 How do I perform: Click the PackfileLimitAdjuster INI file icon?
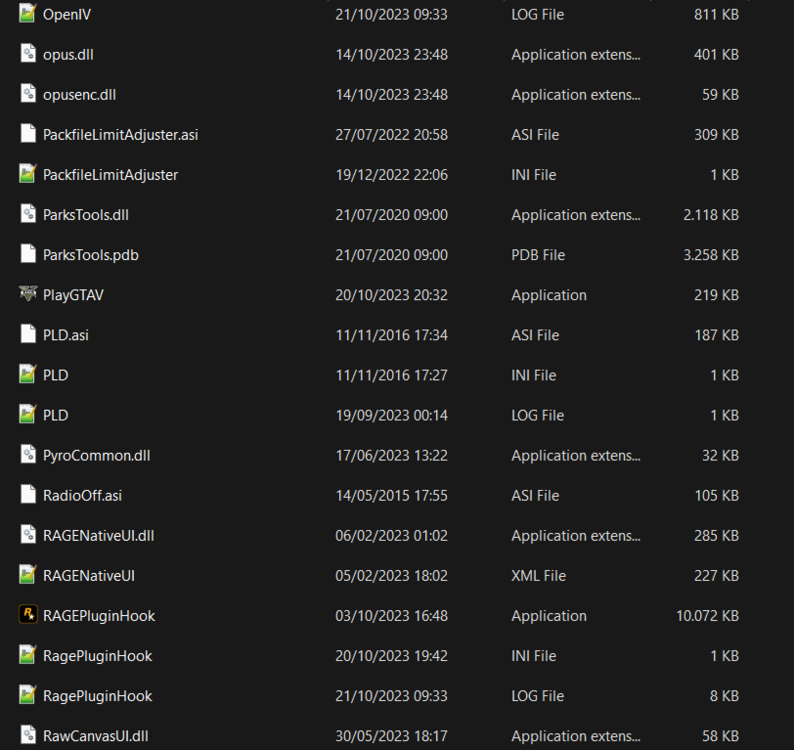pos(28,173)
